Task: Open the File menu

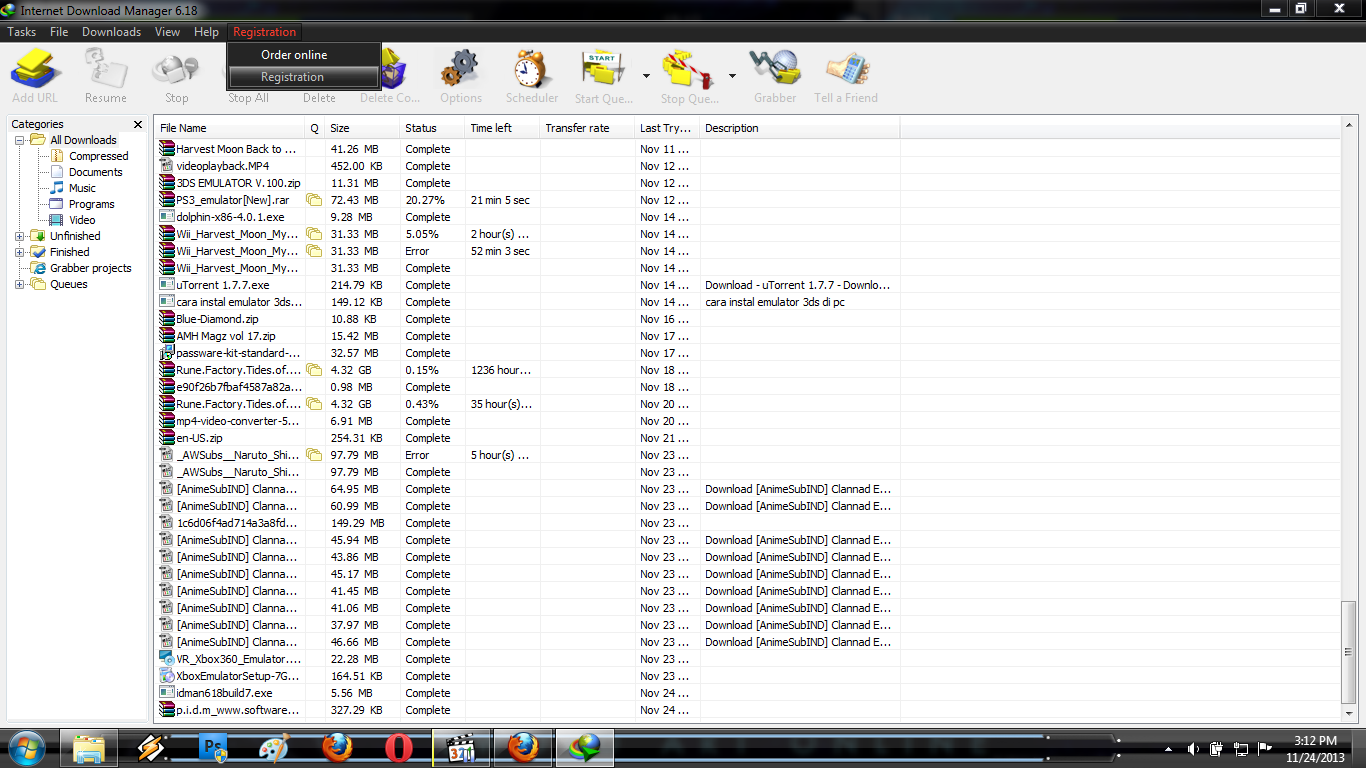Action: (59, 32)
